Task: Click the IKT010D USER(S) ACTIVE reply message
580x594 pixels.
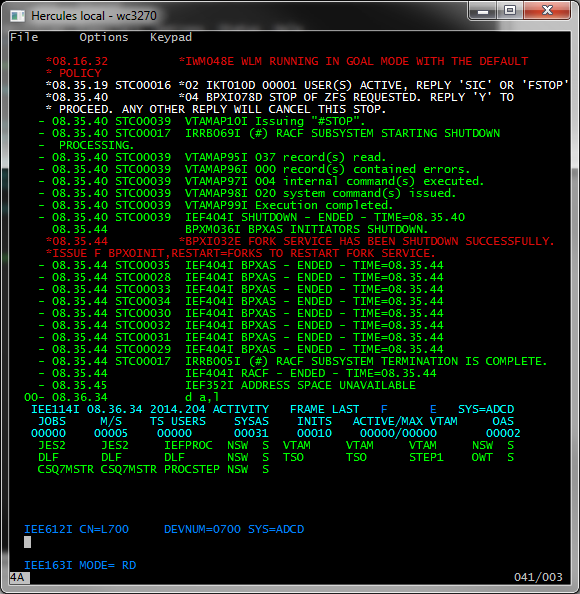Action: coord(307,85)
